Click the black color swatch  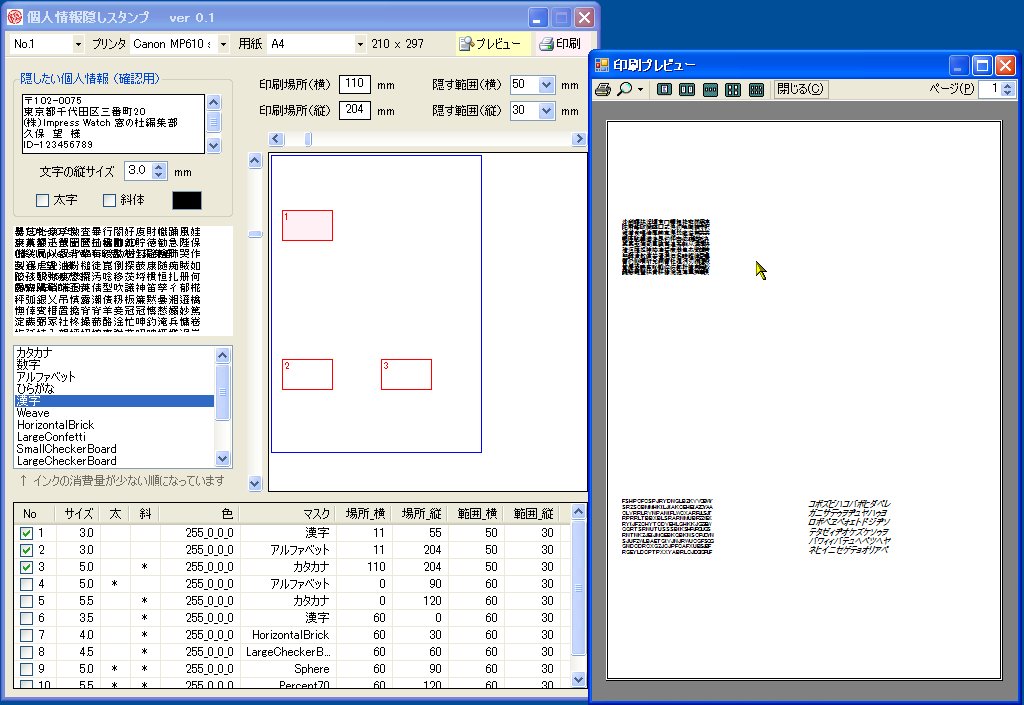[187, 200]
